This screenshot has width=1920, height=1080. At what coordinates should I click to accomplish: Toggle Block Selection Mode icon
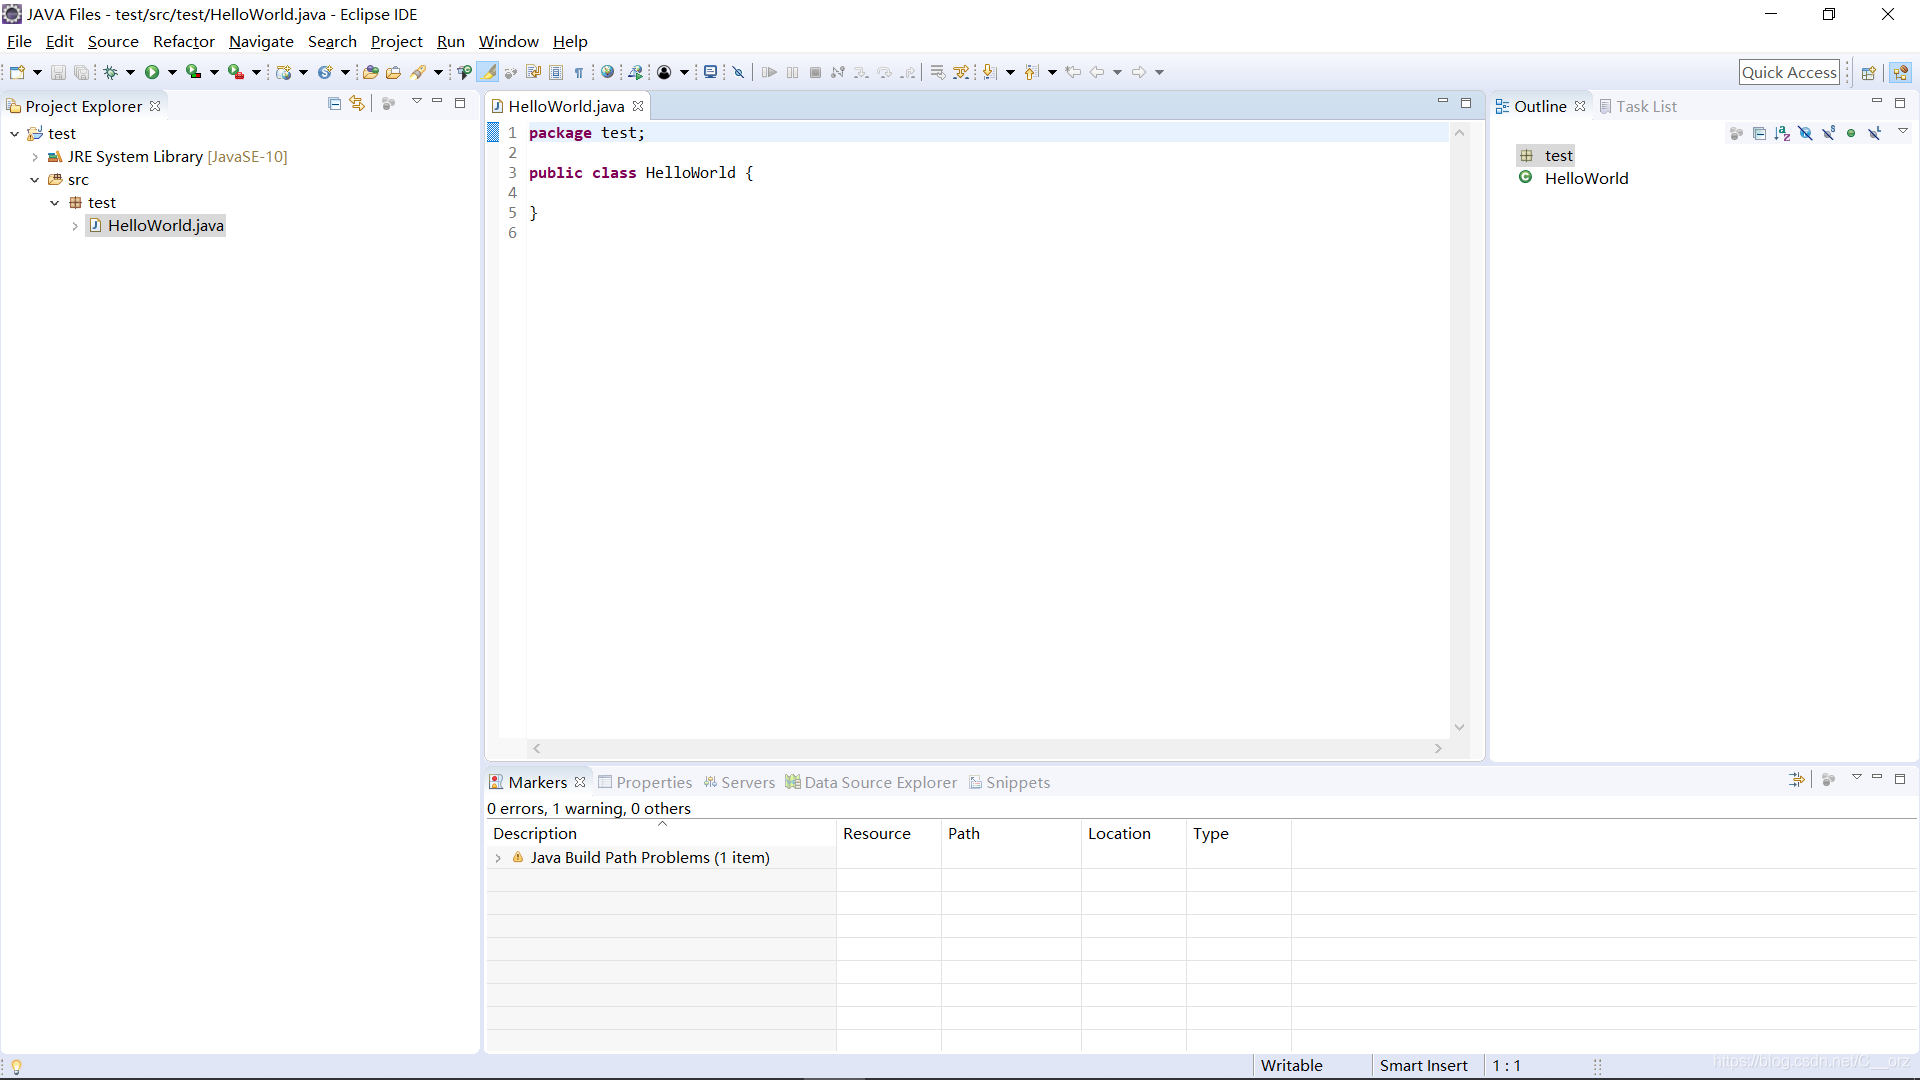556,72
